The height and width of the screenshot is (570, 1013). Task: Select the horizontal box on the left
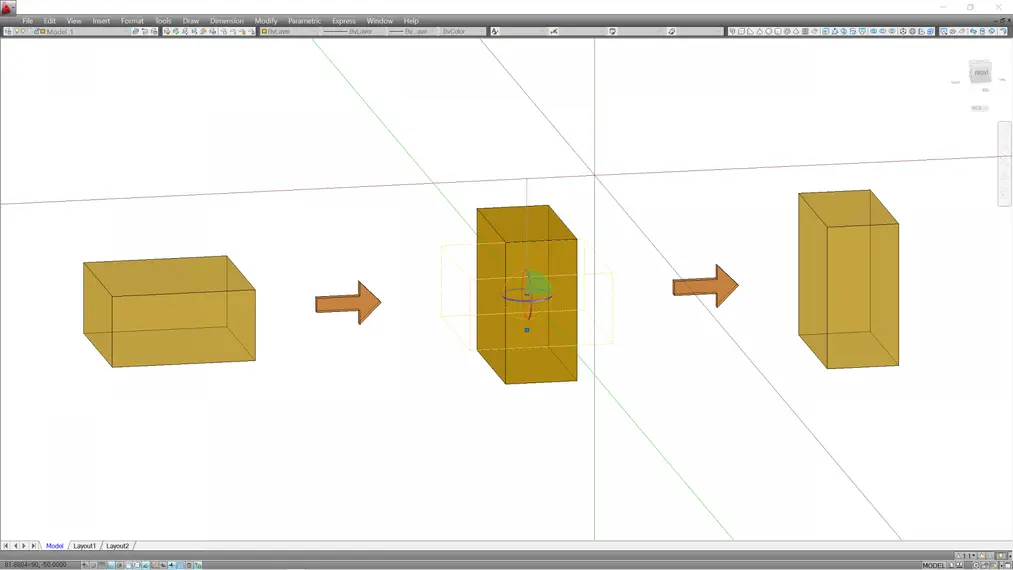click(169, 312)
